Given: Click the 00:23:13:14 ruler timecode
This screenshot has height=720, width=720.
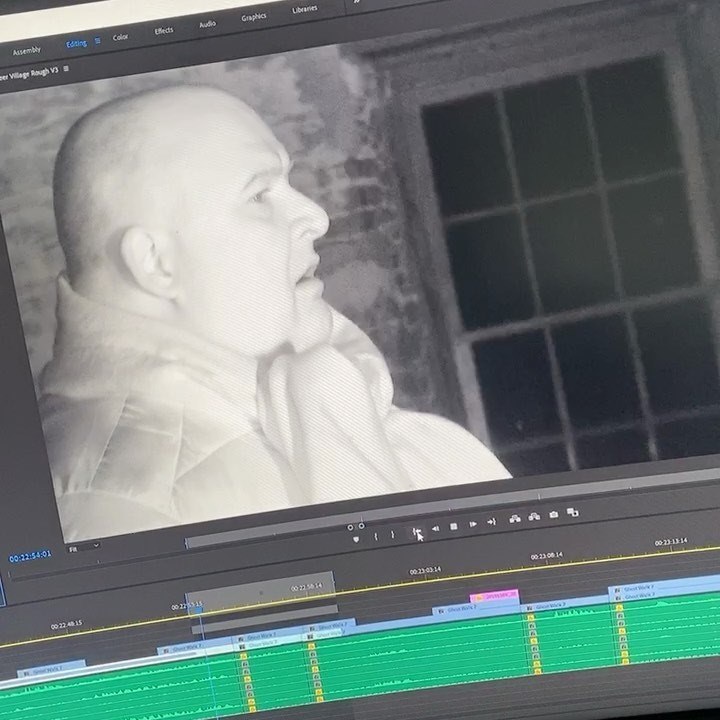Looking at the screenshot, I should [671, 542].
